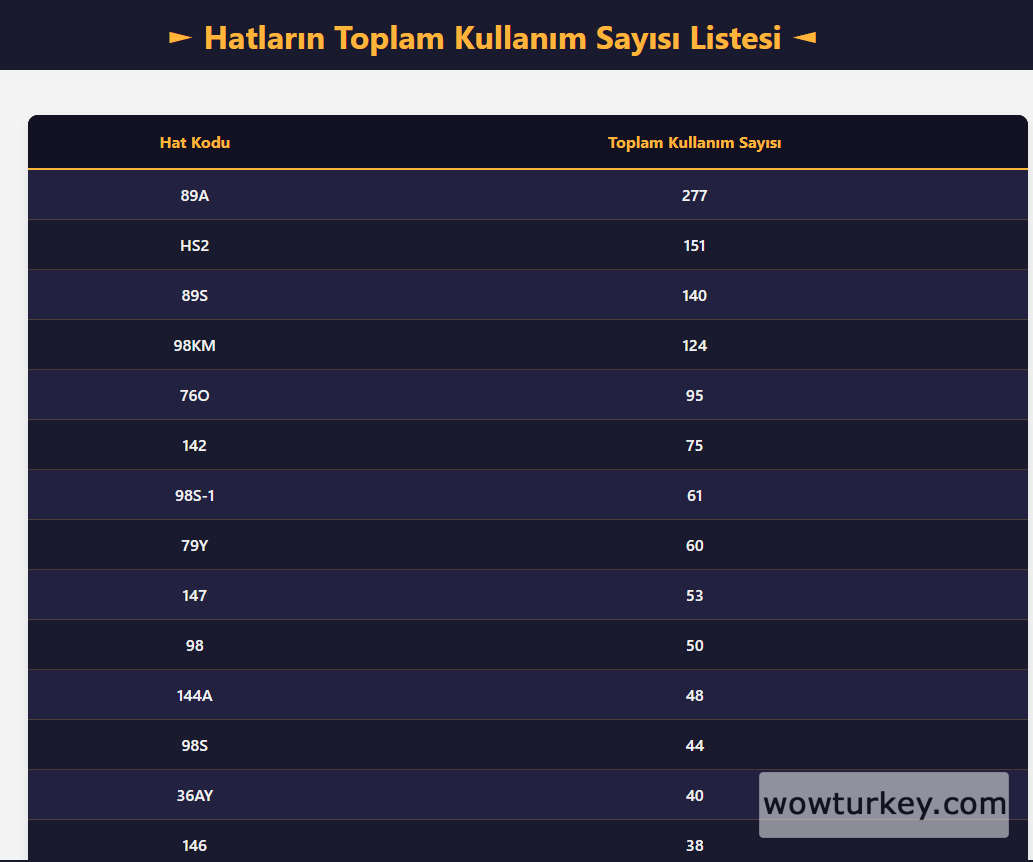Screen dimensions: 1033x862
Task: Click the right arrow icon in the title
Action: (x=806, y=38)
